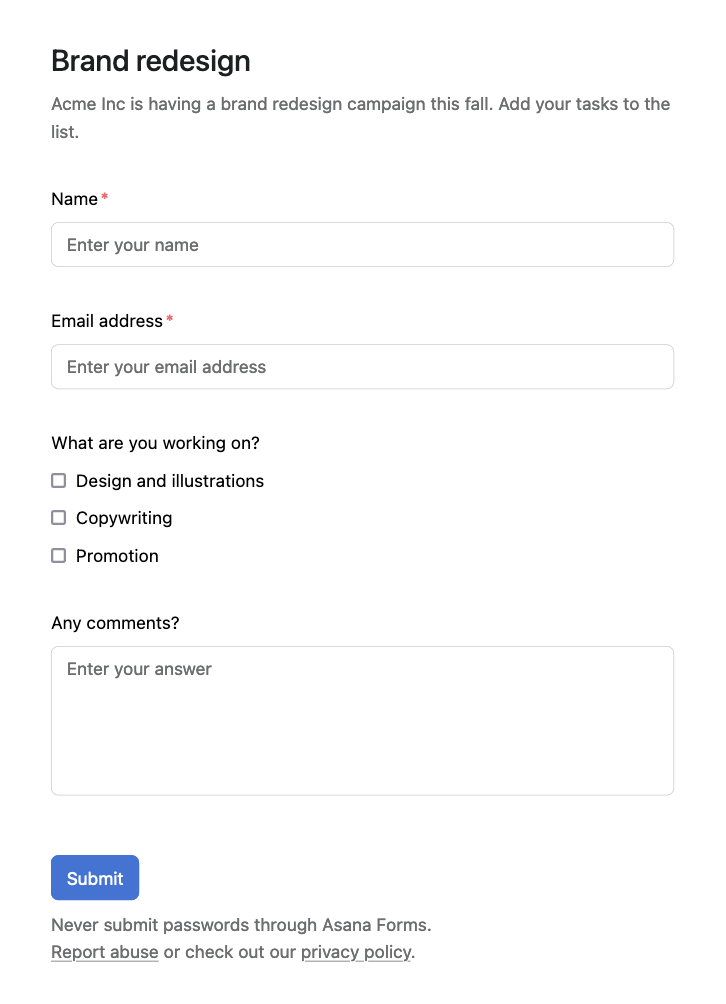The height and width of the screenshot is (1004, 726).
Task: Tick the Copywriting checkbox
Action: (x=58, y=517)
